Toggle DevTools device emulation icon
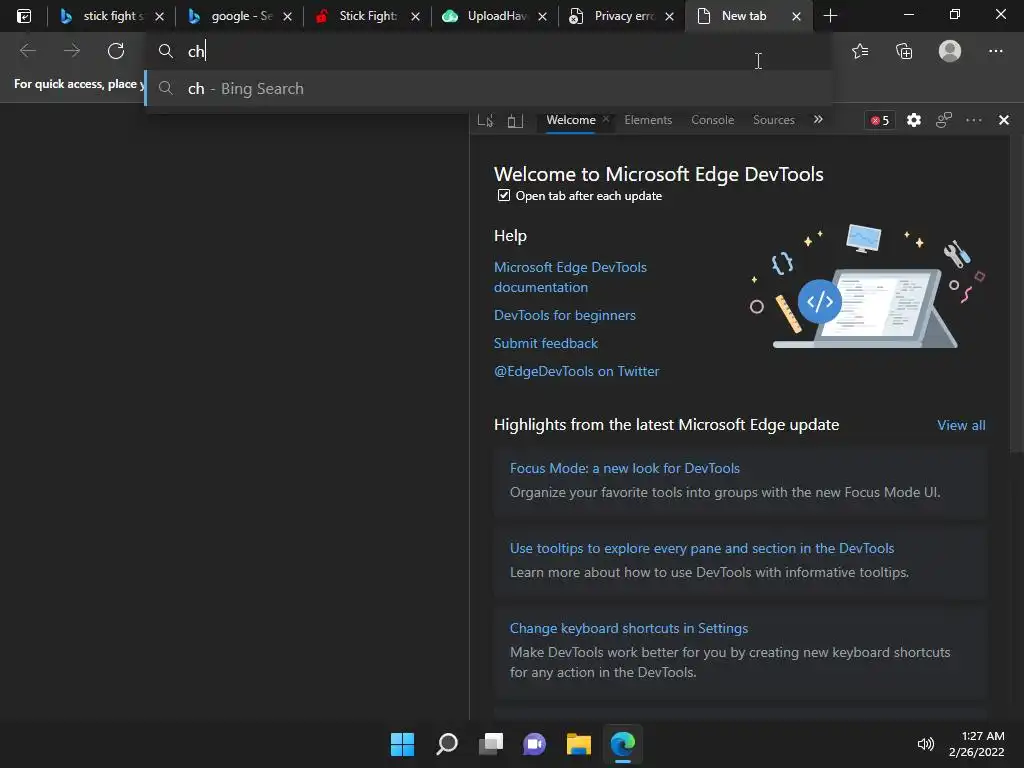The width and height of the screenshot is (1024, 768). 515,120
